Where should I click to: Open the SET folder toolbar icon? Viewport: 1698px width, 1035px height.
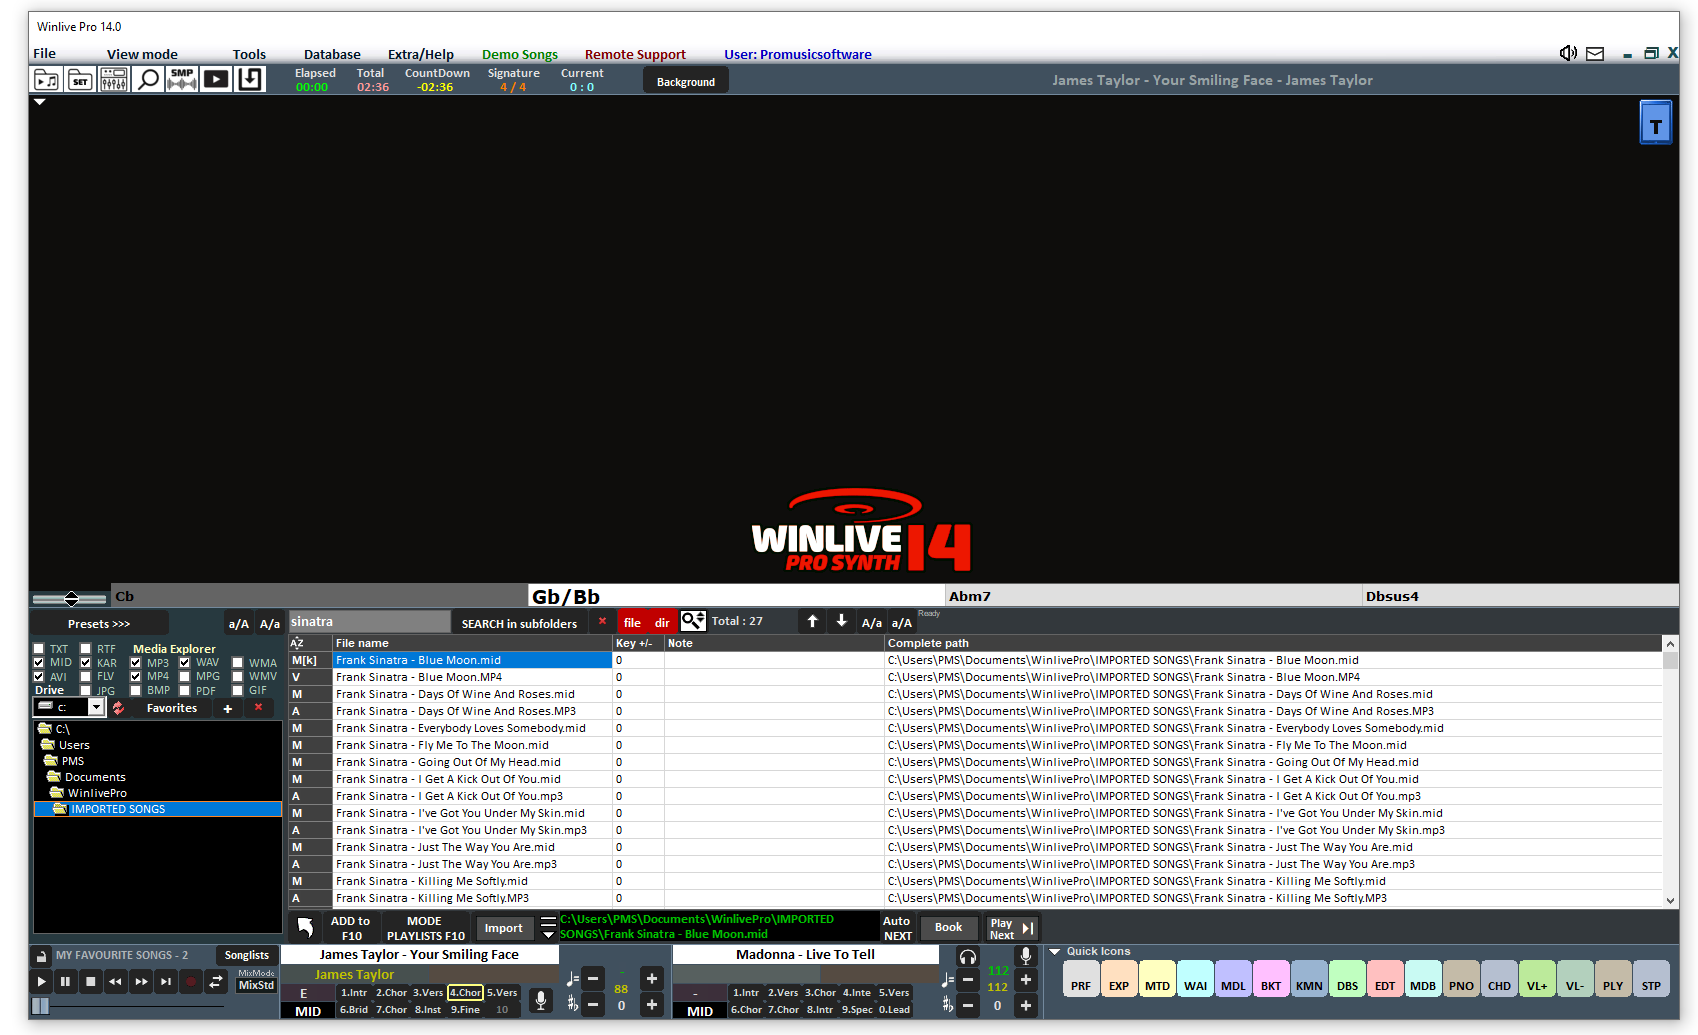click(x=80, y=78)
